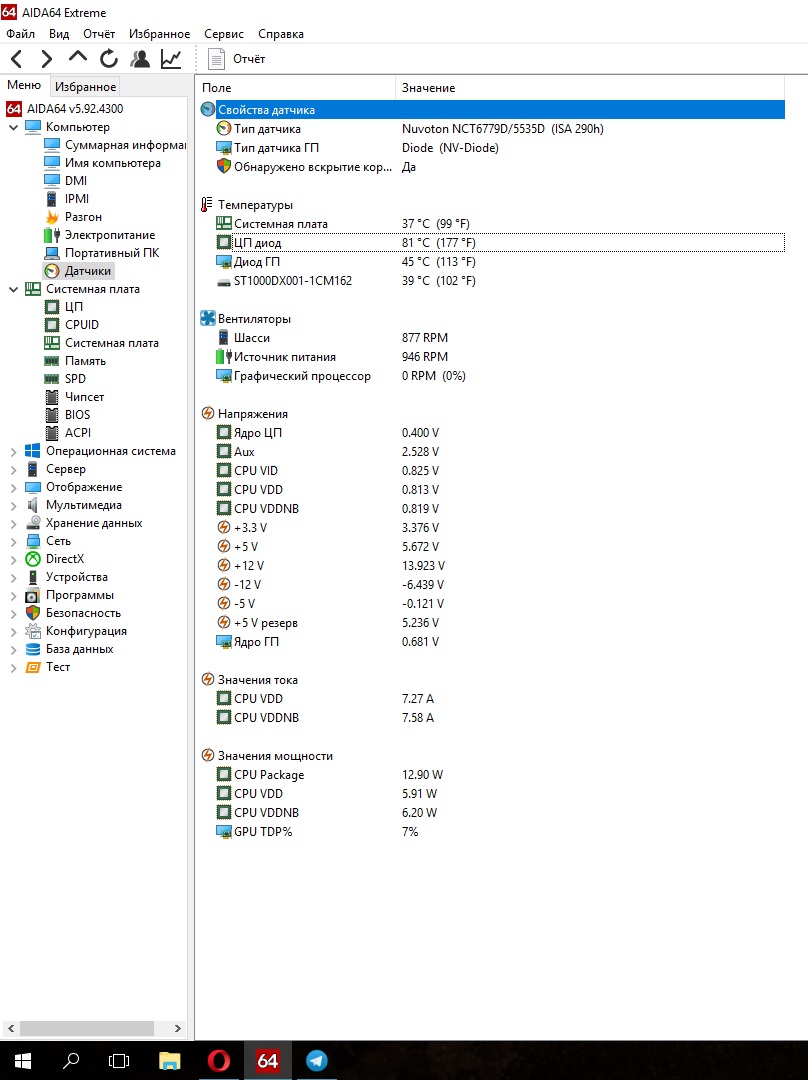Refresh the sensor readings

[x=109, y=59]
